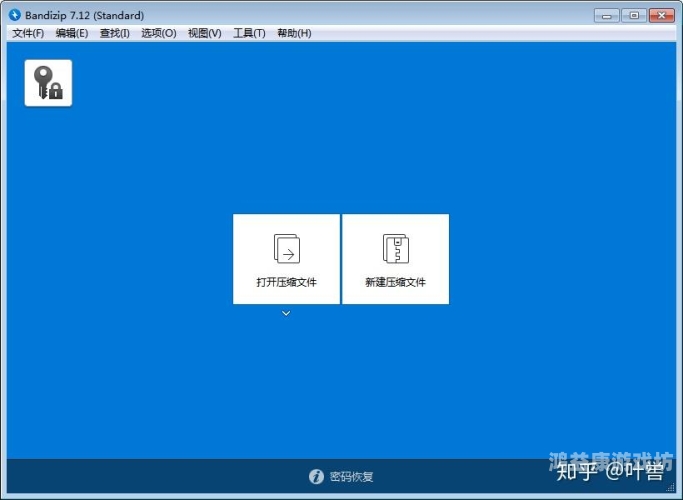Open the 帮助(H) menu

[294, 33]
